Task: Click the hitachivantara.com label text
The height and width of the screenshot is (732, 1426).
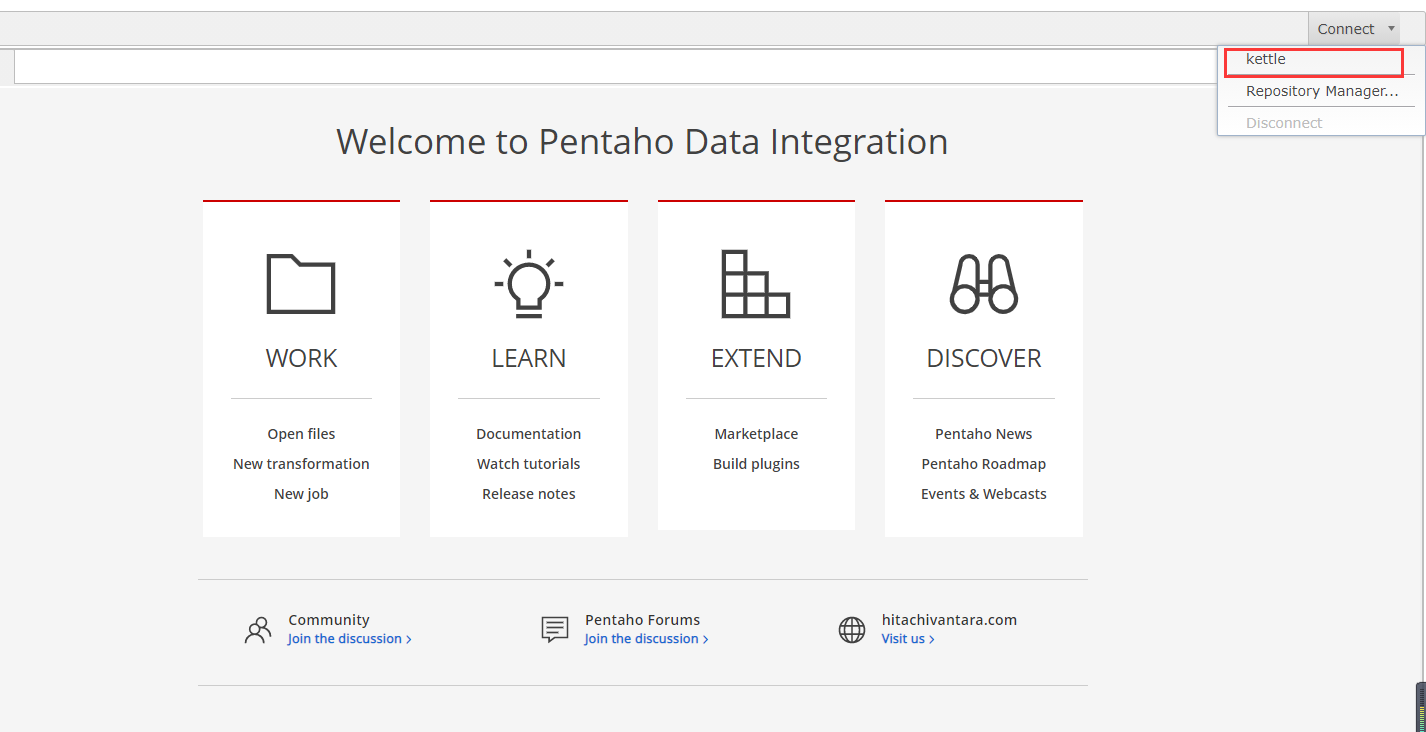Action: click(x=949, y=620)
